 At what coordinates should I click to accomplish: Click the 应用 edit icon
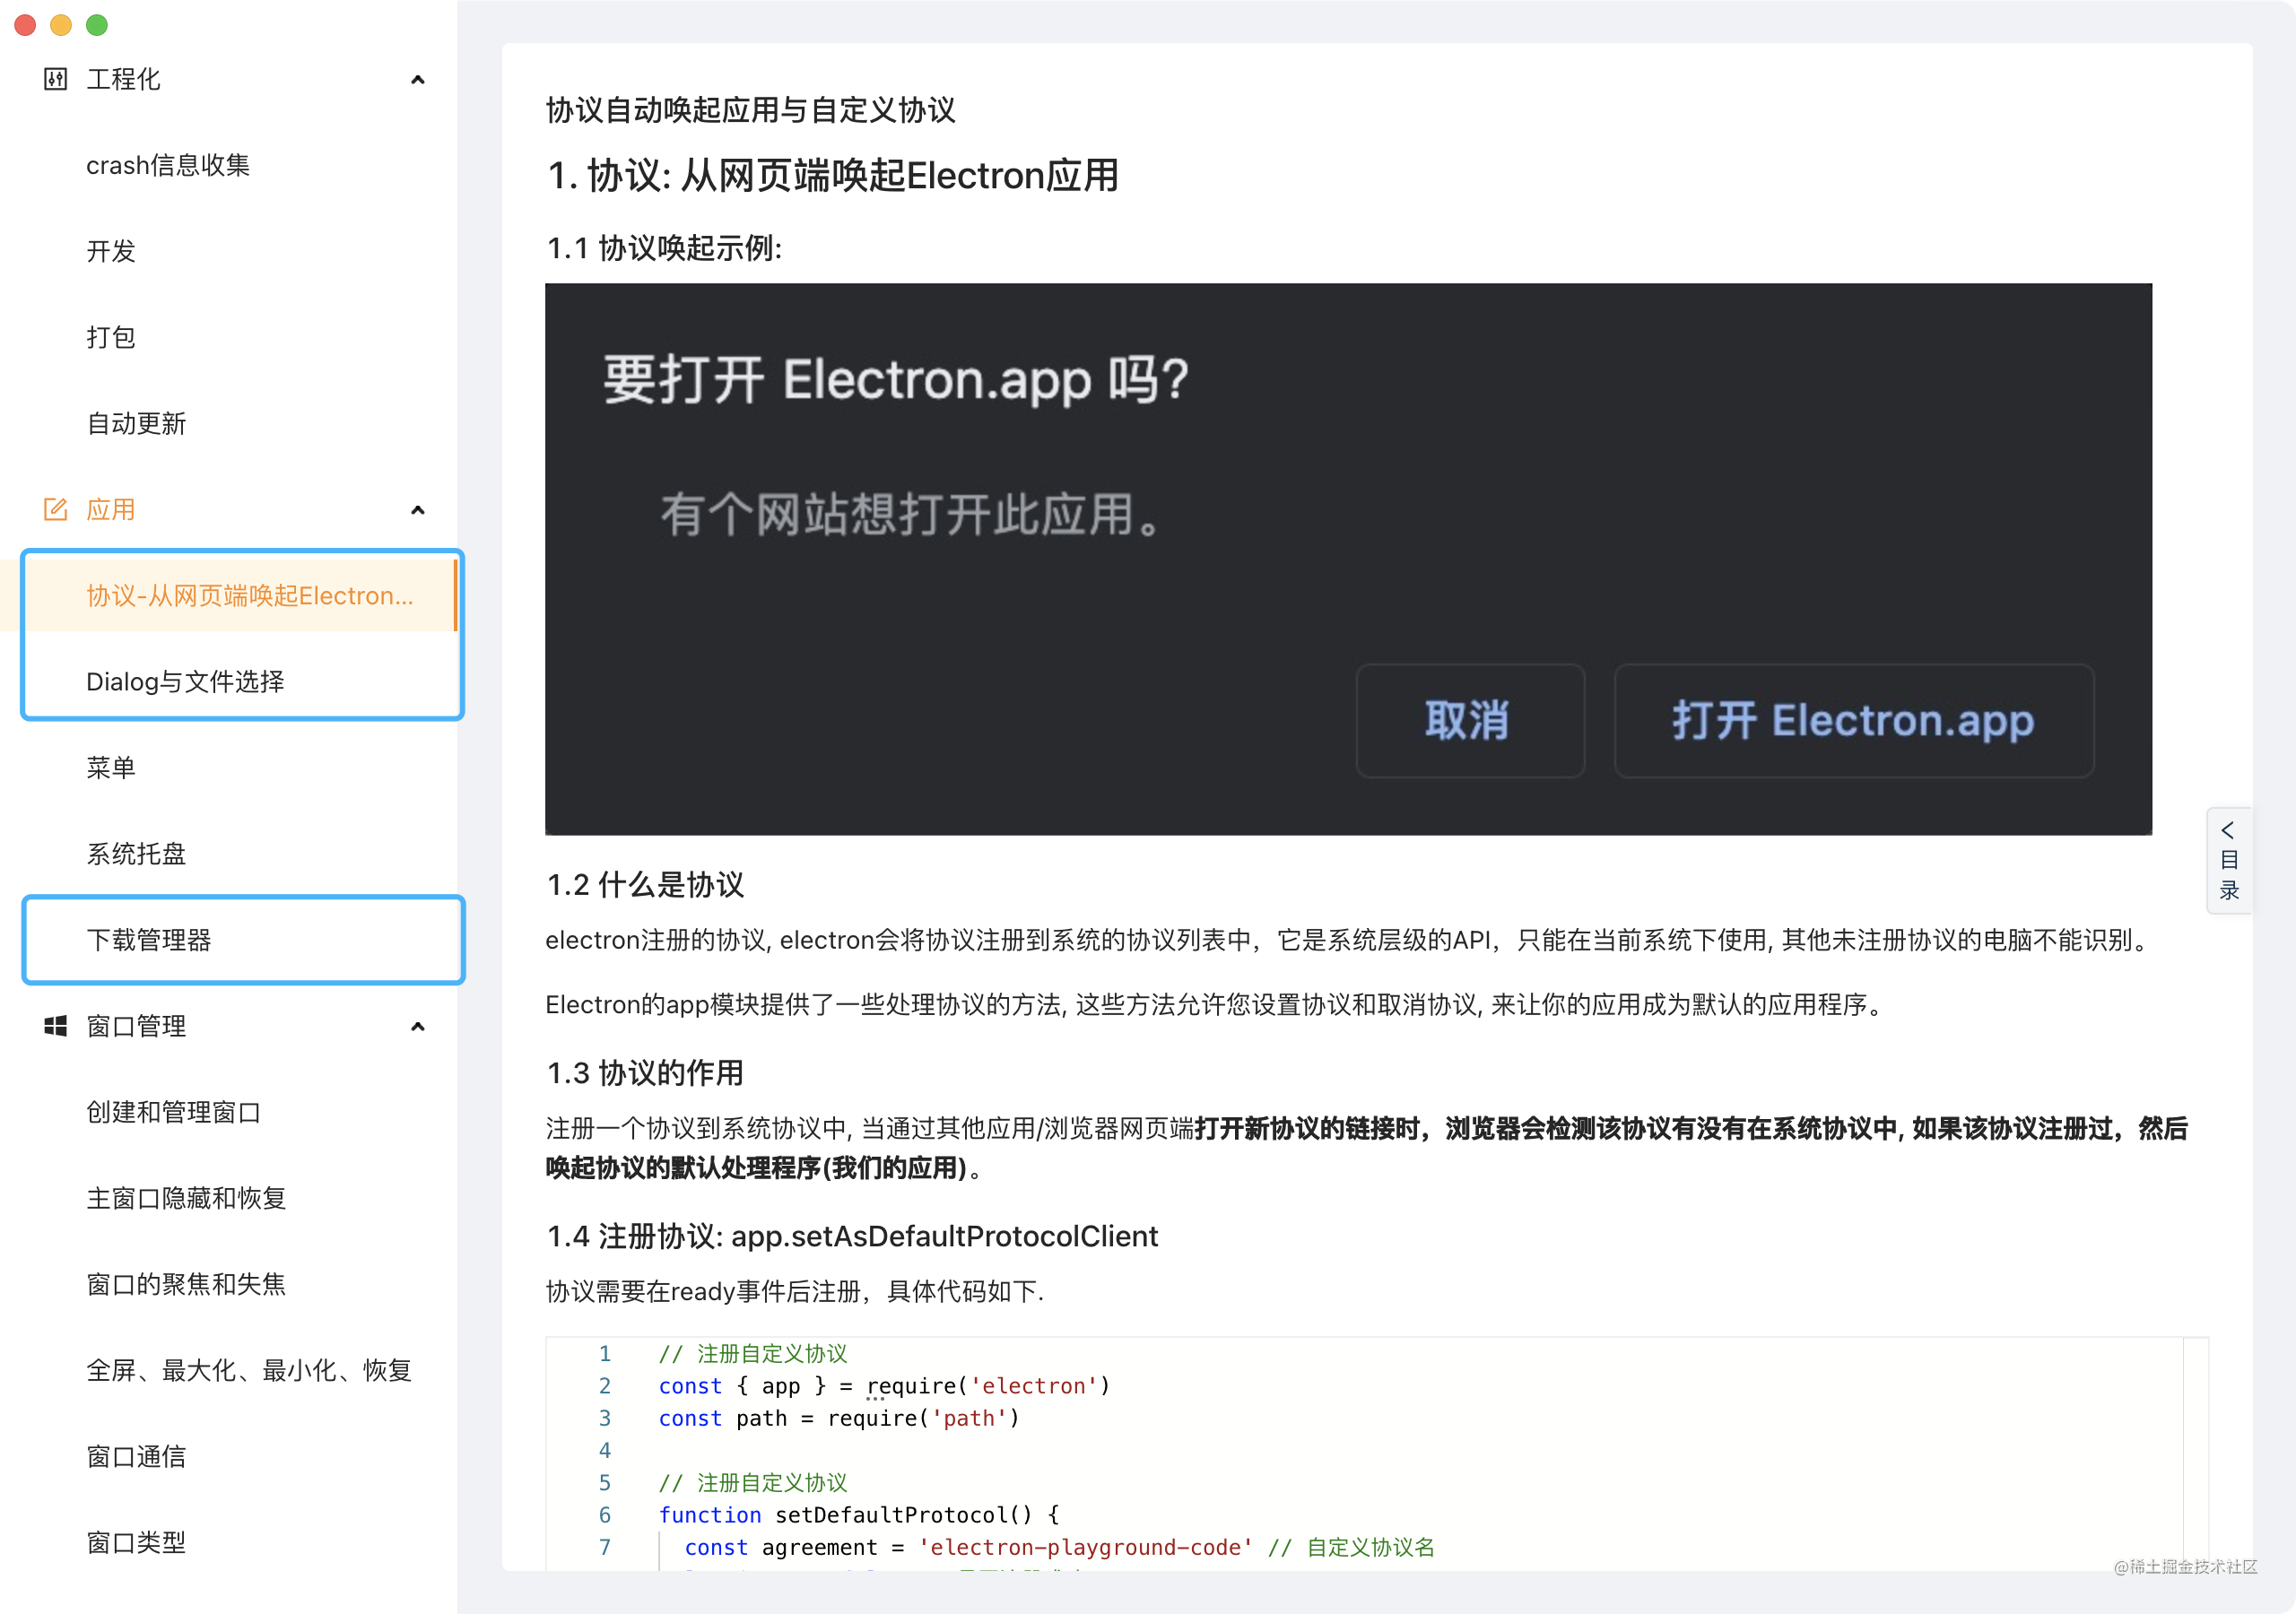tap(56, 509)
